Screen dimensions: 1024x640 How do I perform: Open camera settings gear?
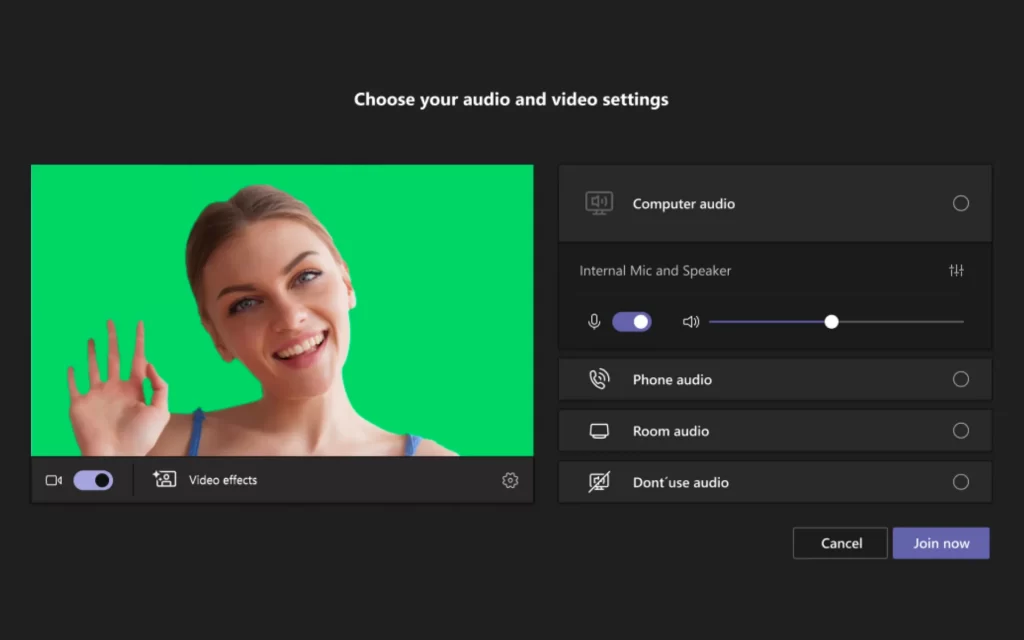pos(510,480)
